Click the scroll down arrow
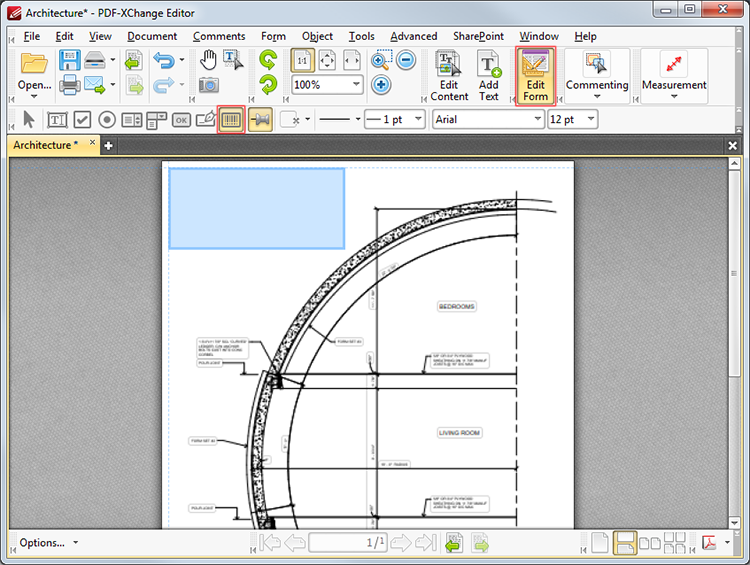The image size is (750, 565). tap(734, 522)
